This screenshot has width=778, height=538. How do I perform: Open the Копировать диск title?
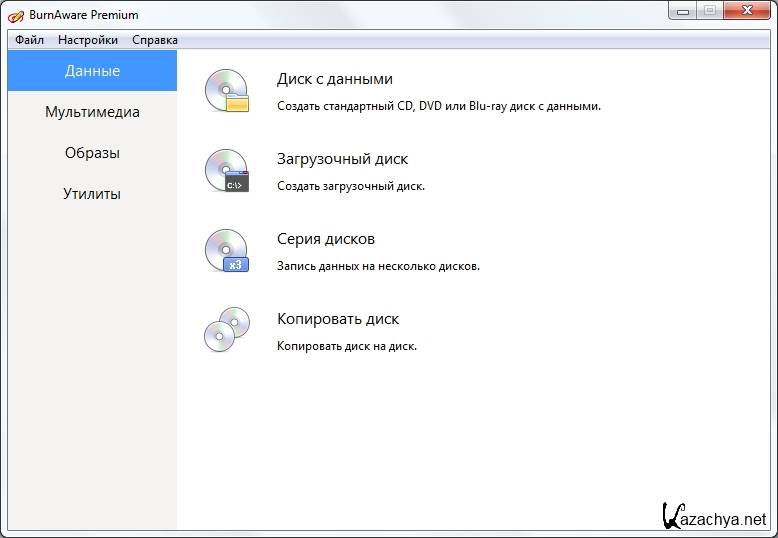tap(337, 319)
